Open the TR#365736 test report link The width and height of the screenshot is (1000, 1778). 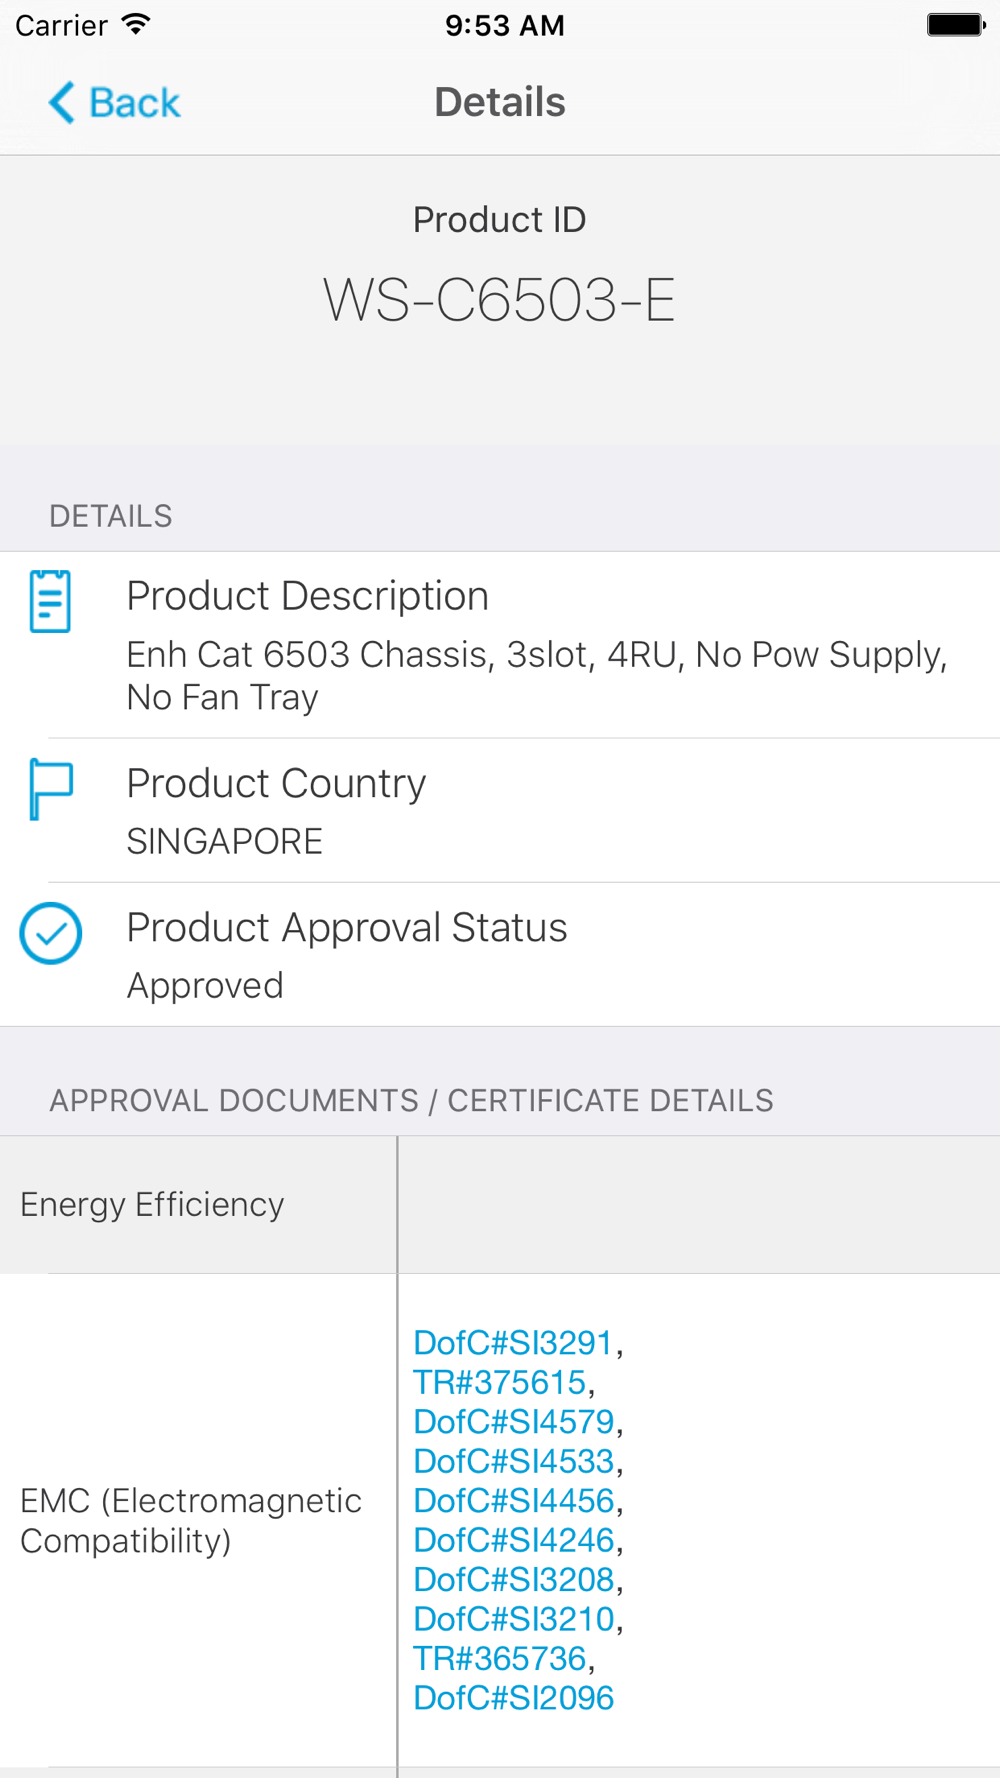pos(499,1658)
